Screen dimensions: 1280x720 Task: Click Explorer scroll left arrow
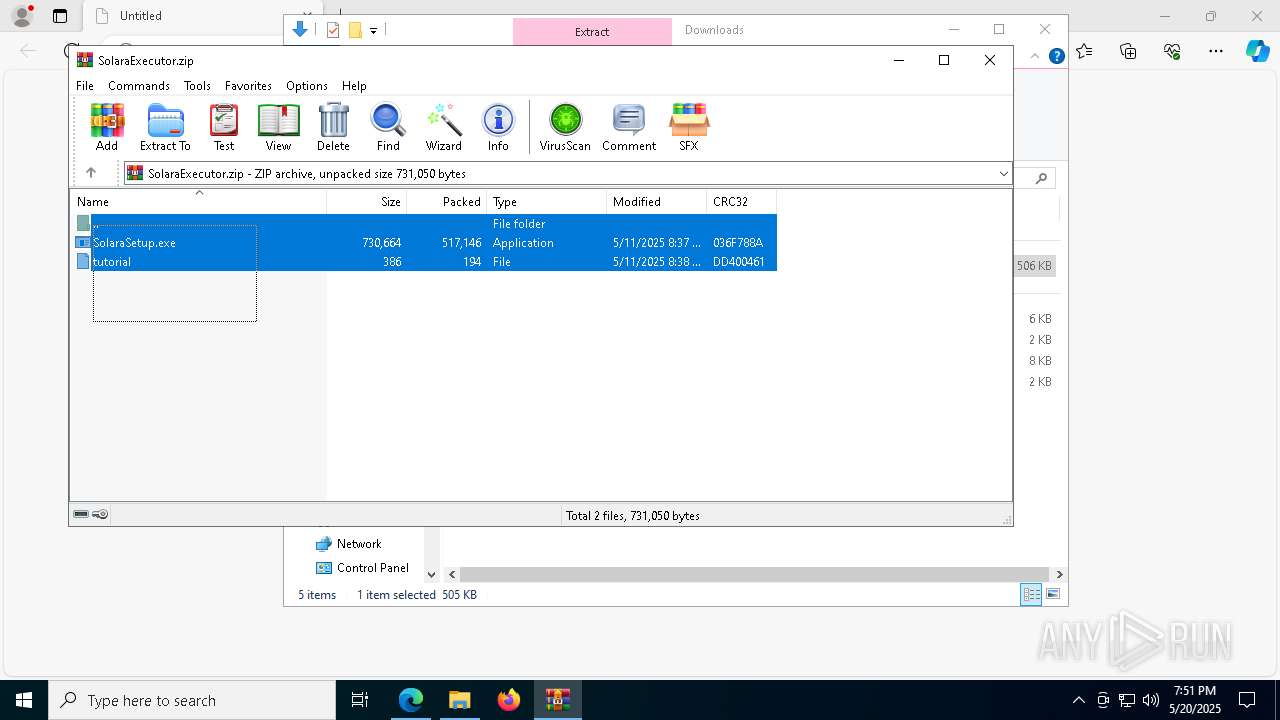(x=452, y=574)
